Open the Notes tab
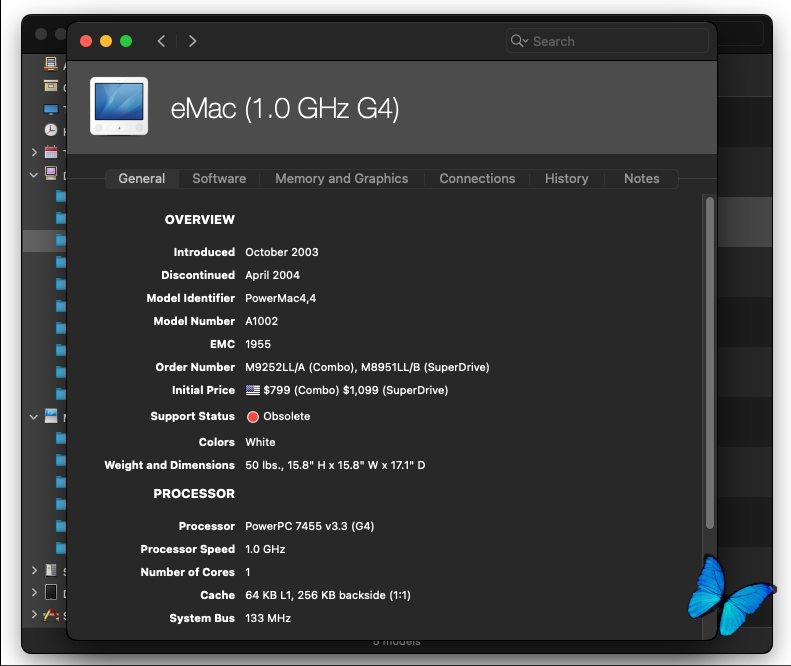The height and width of the screenshot is (666, 791). click(x=642, y=179)
